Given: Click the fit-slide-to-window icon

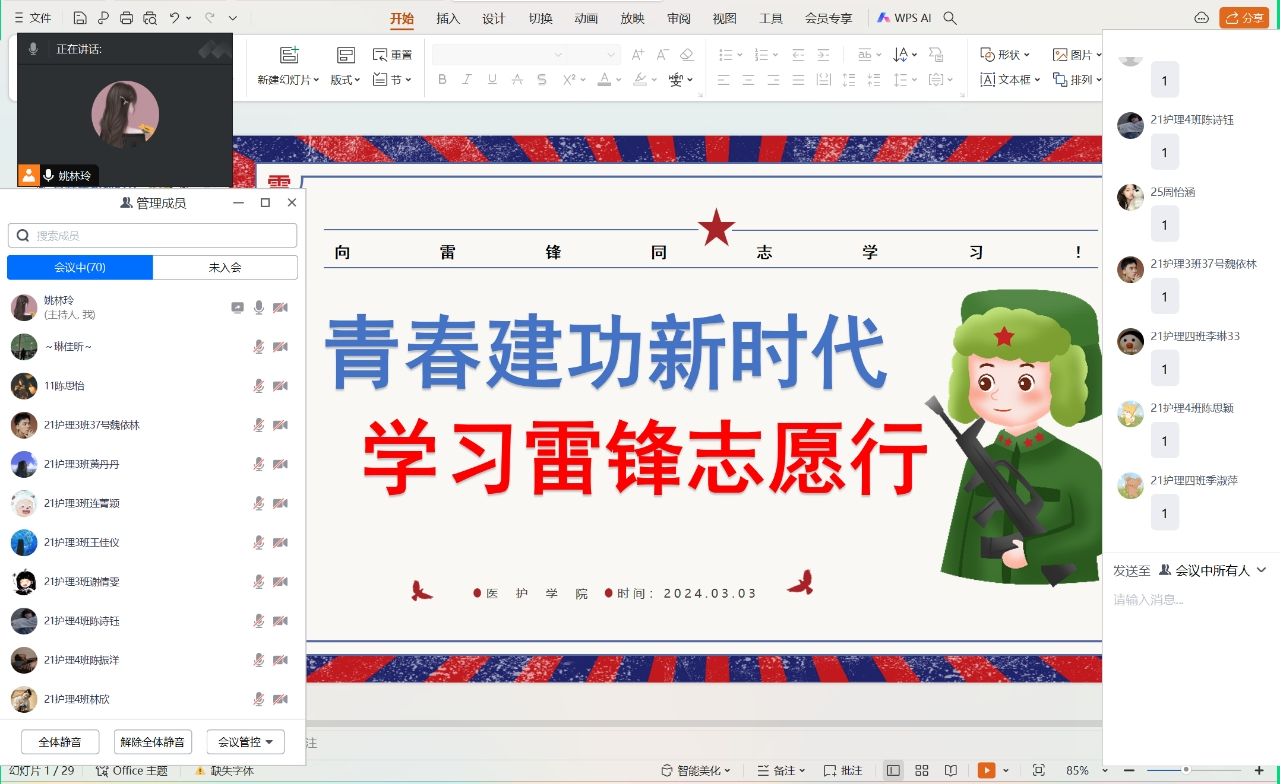Looking at the screenshot, I should [x=1038, y=770].
